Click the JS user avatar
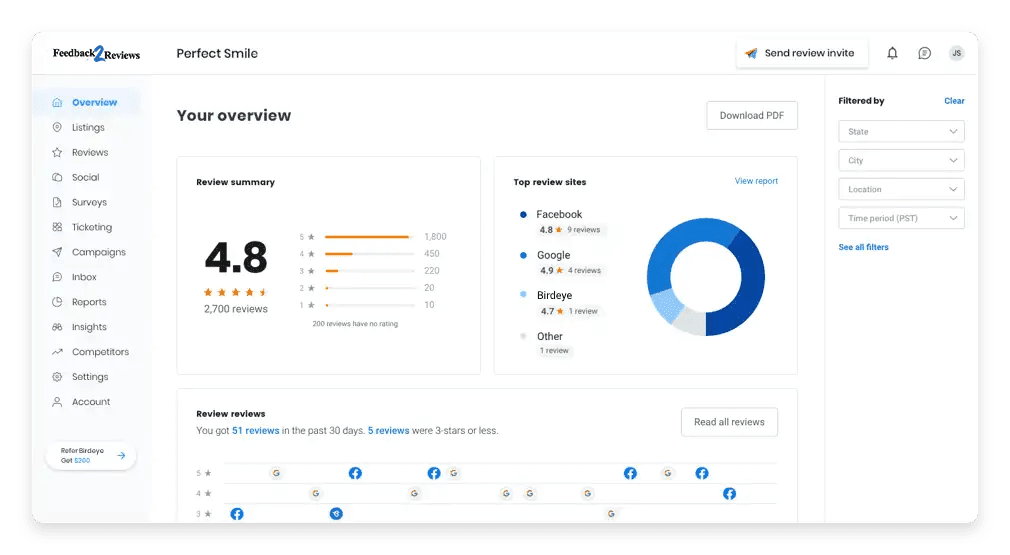1010x555 pixels. (956, 53)
